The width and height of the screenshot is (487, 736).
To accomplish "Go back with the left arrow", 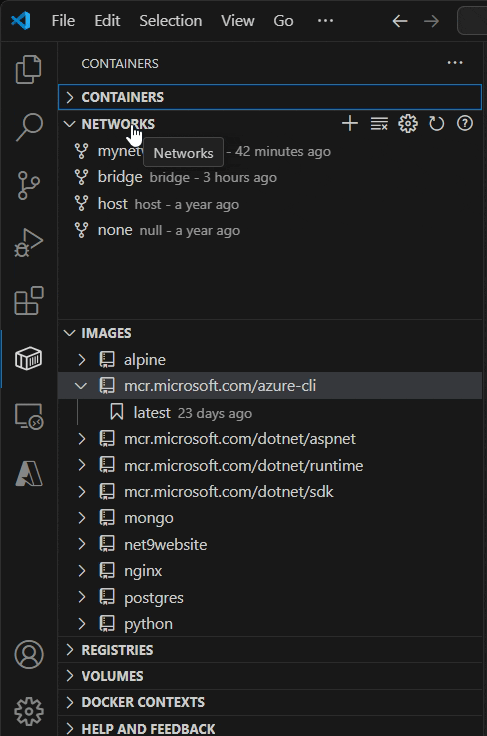I will 400,21.
